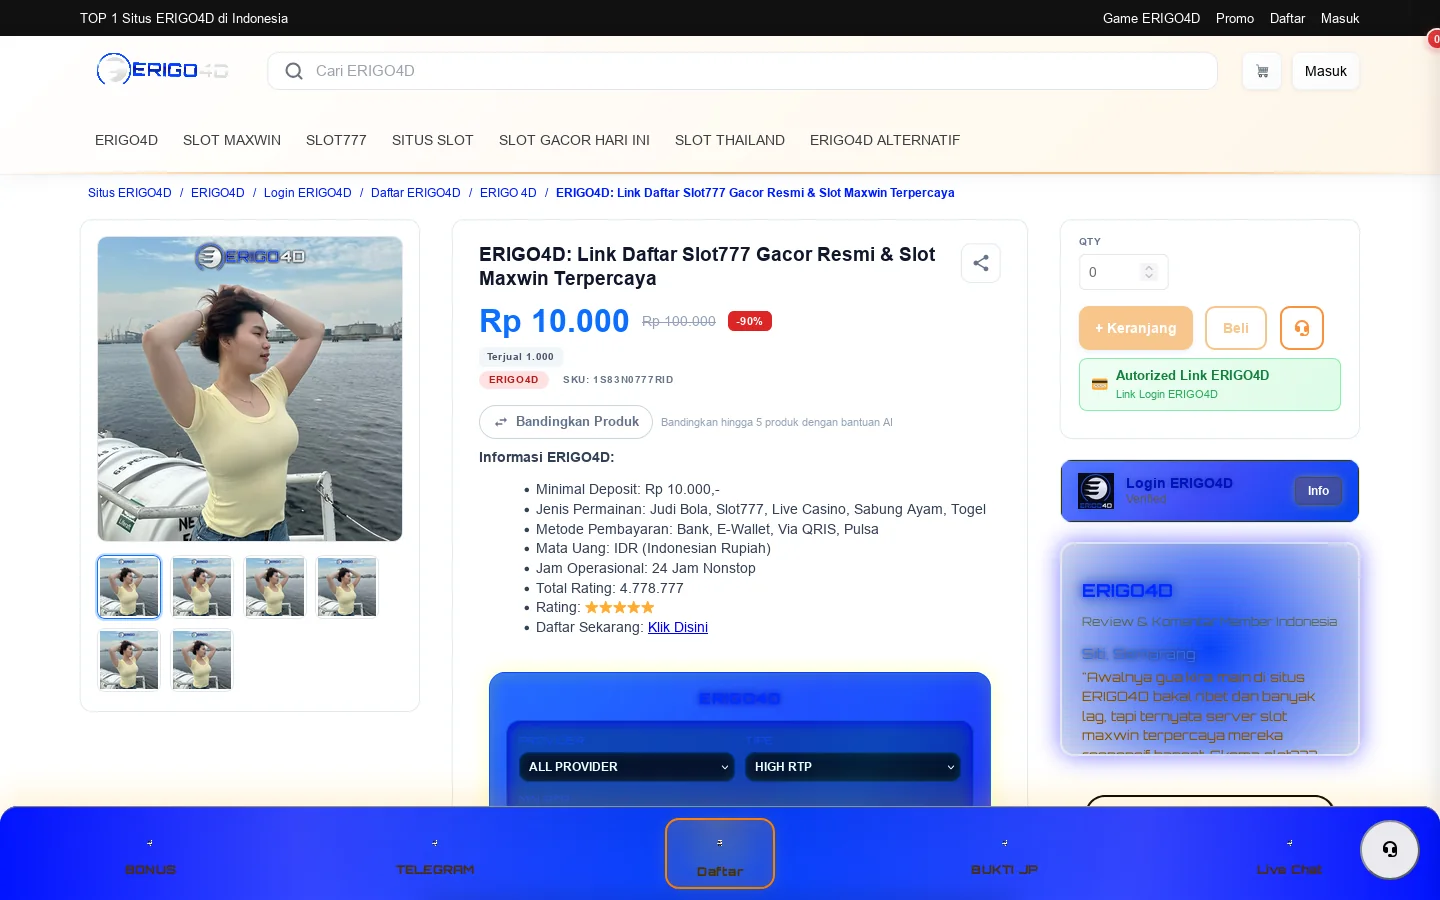Follow the Klik Disini link
The image size is (1440, 900).
coord(678,627)
